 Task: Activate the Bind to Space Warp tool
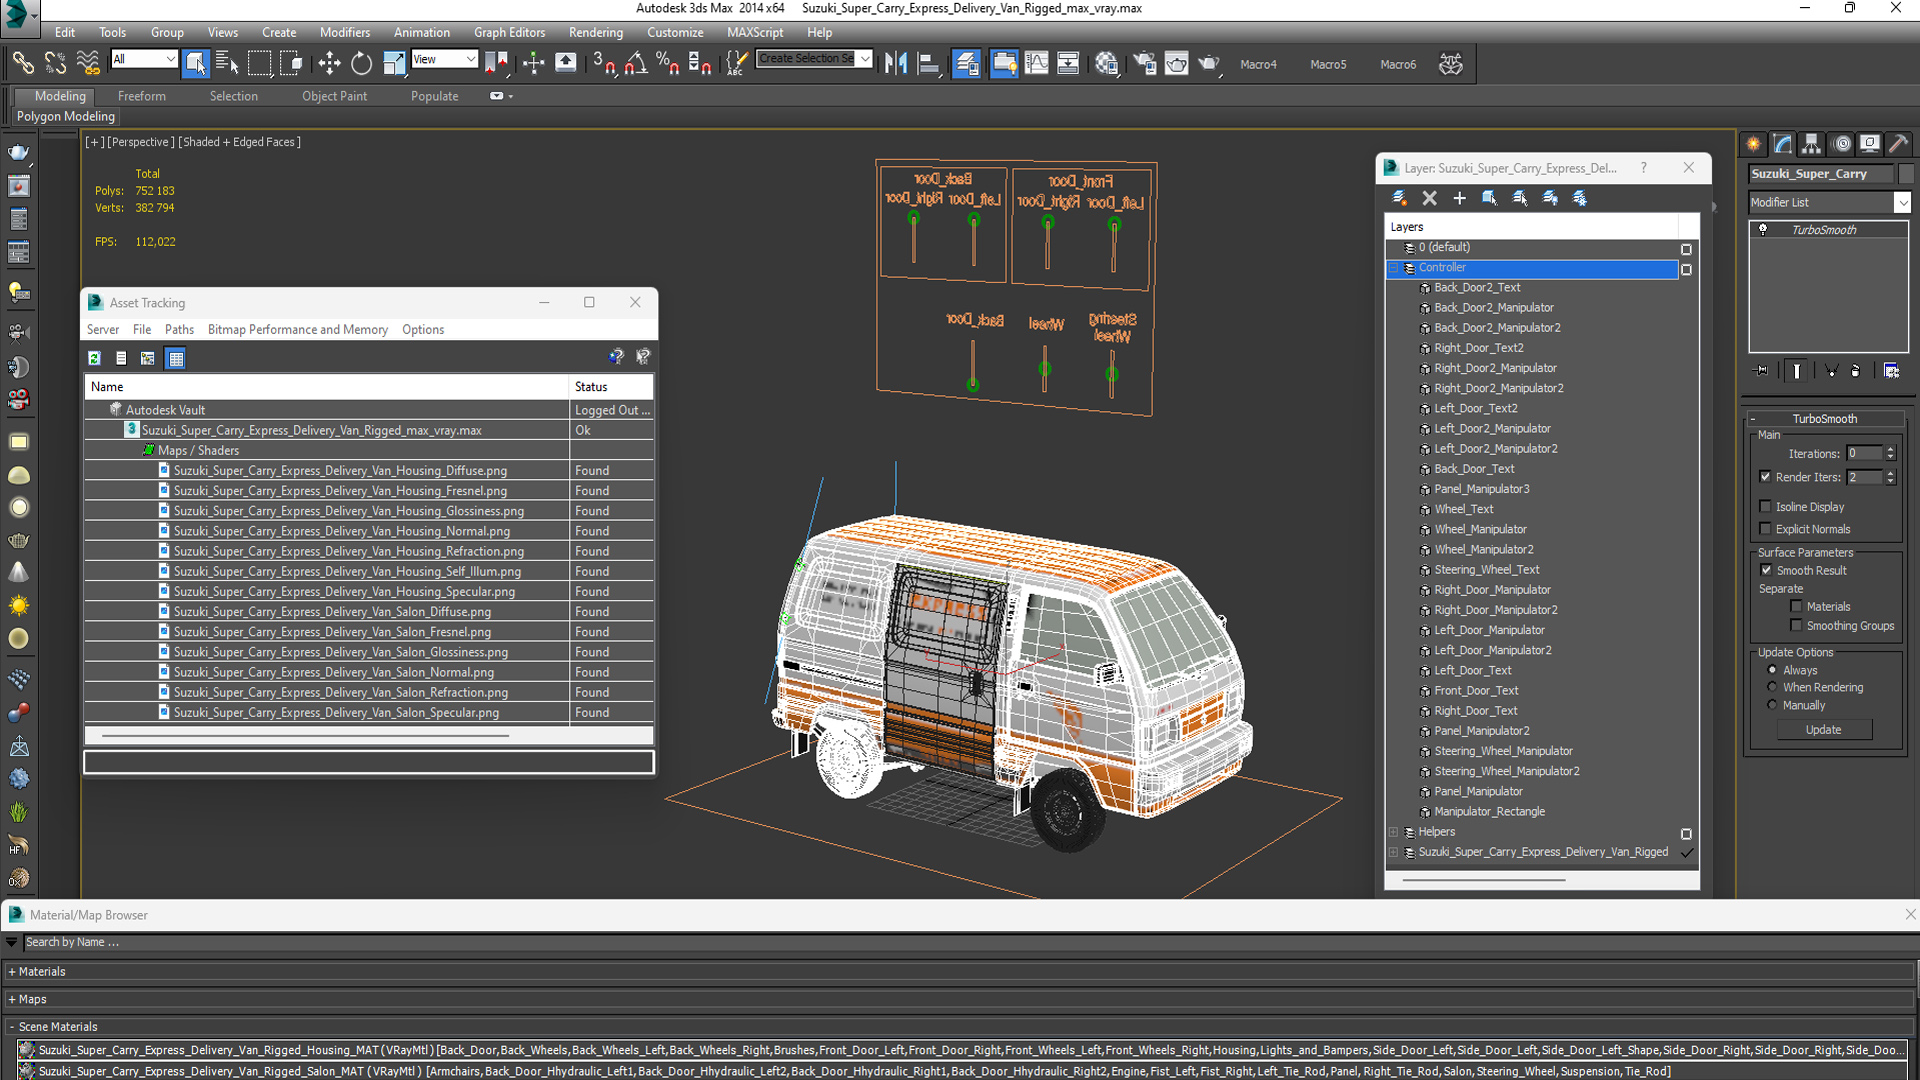88,63
